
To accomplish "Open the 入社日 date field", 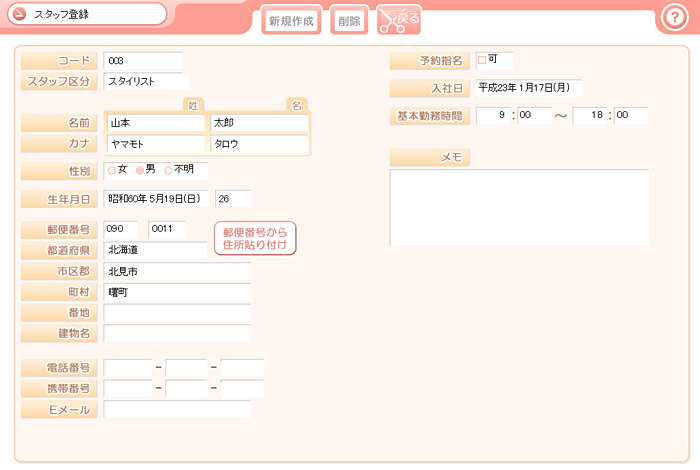I will pos(528,88).
